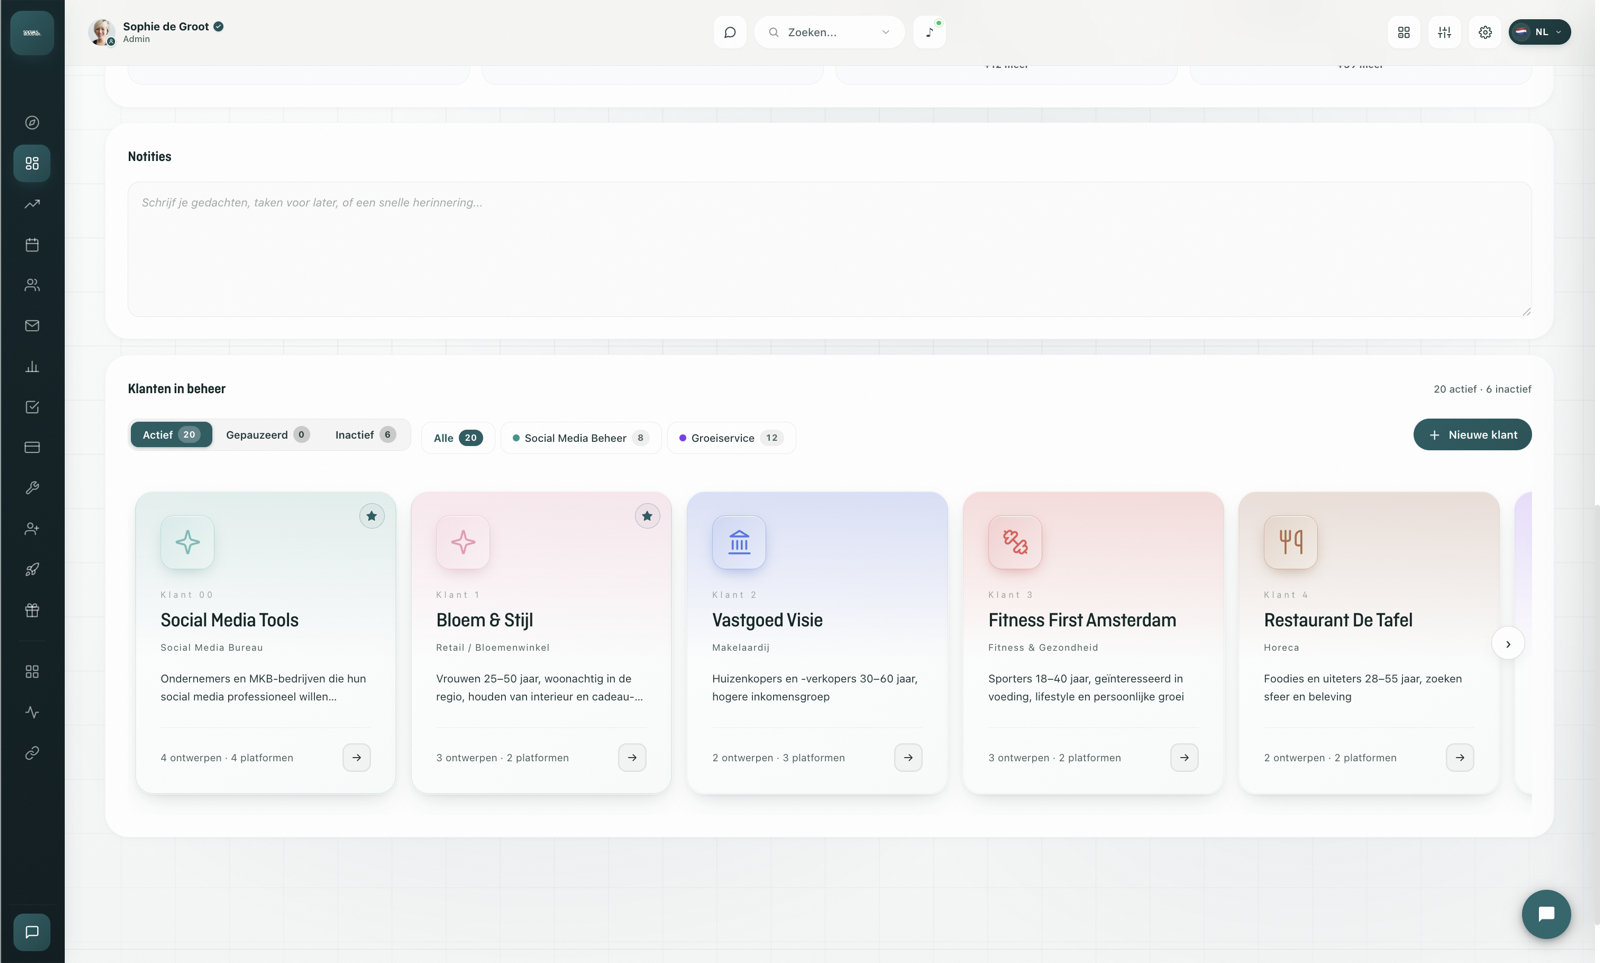Click the Nieuwe klant button
This screenshot has height=963, width=1600.
pyautogui.click(x=1472, y=435)
